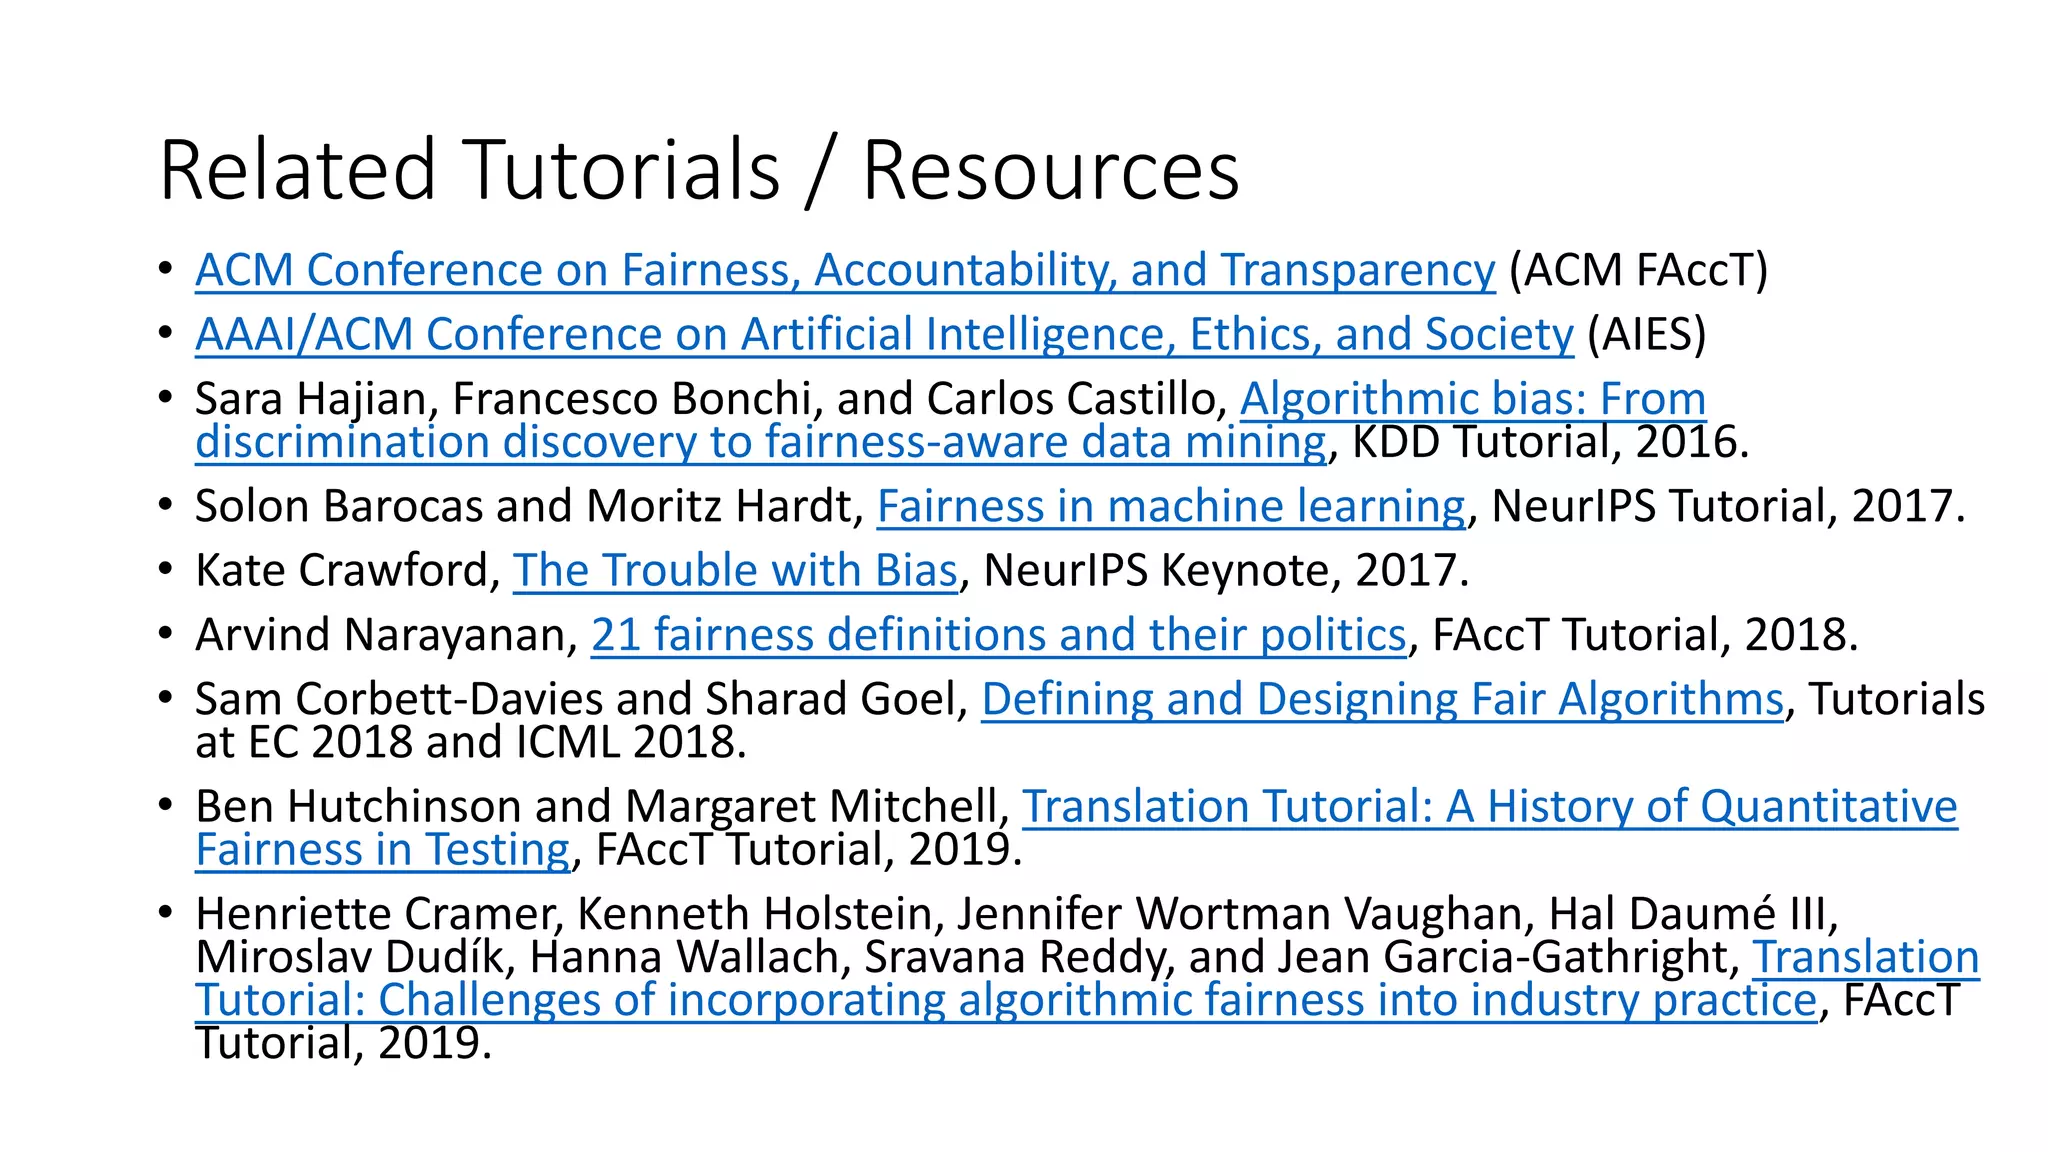This screenshot has height=1152, width=2048.
Task: Click the final line Tutorial, 2019.
Action: click(343, 1044)
